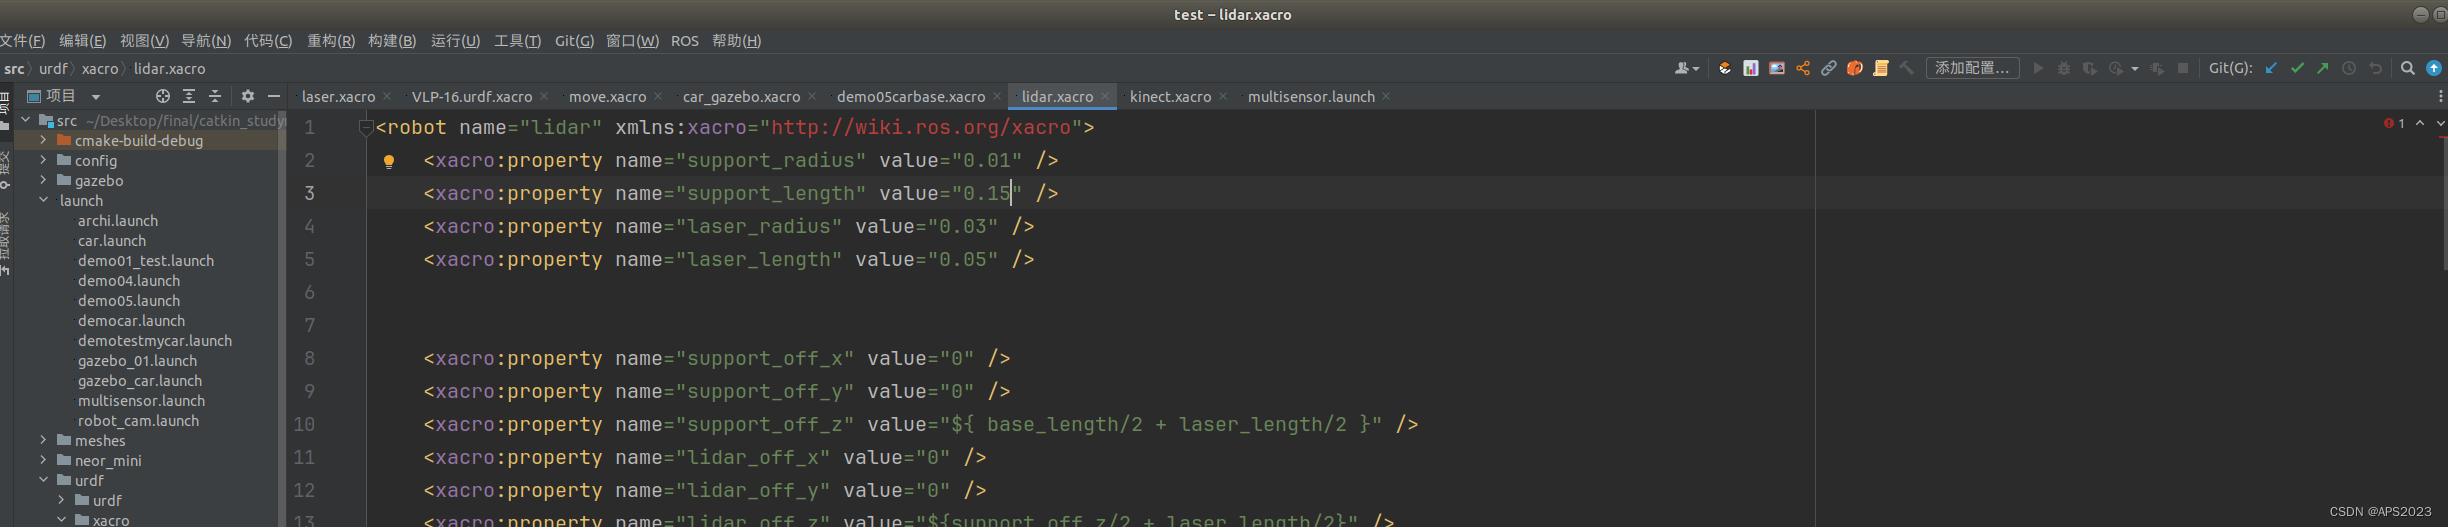2448x527 pixels.
Task: Open the ROS menu
Action: click(685, 41)
